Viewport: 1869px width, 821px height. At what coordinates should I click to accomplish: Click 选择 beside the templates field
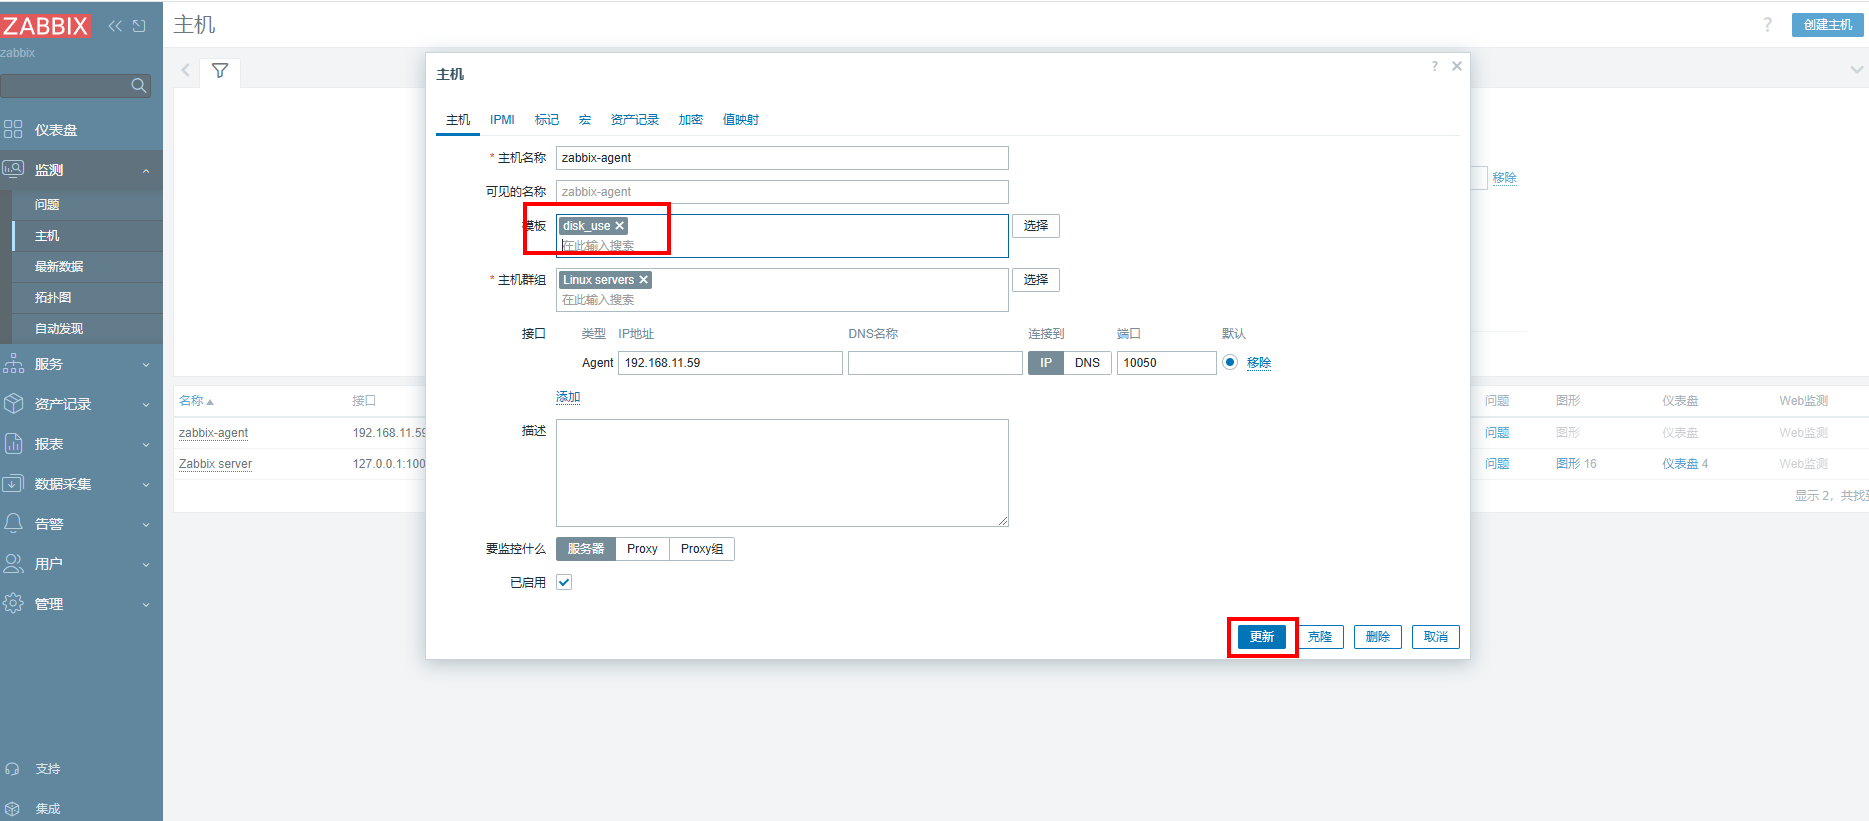pos(1036,226)
